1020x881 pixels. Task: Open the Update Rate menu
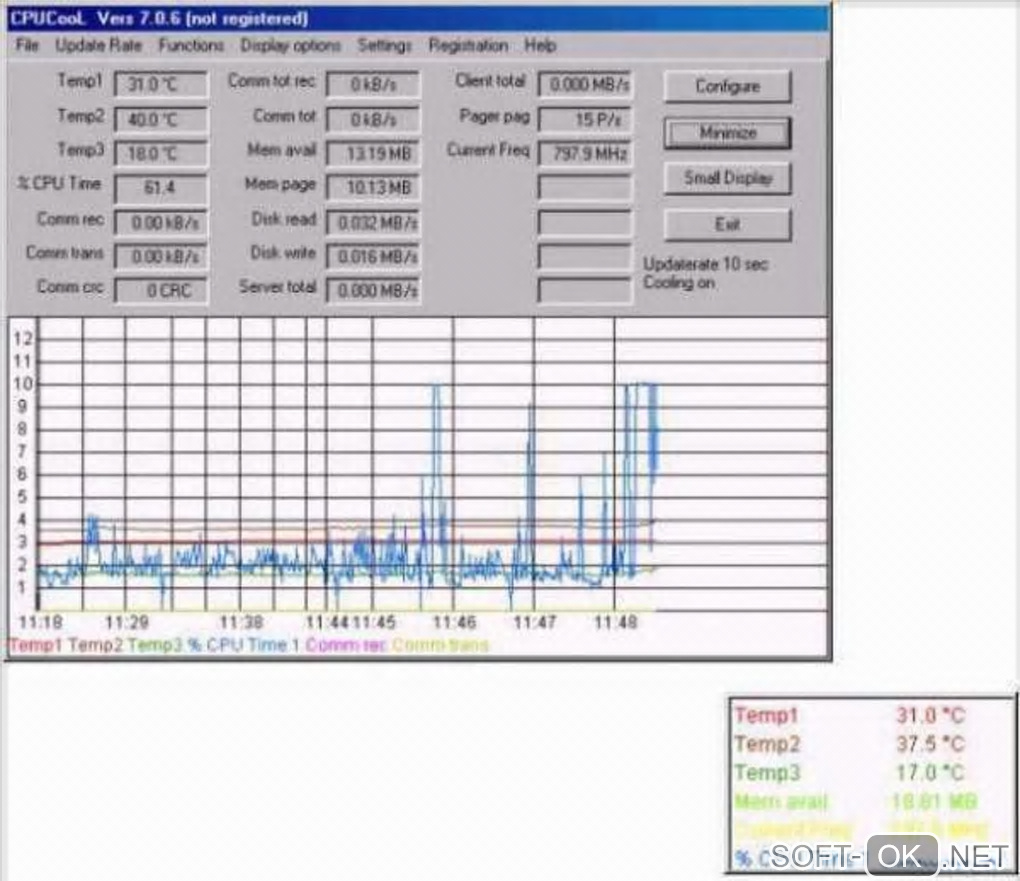click(x=98, y=45)
